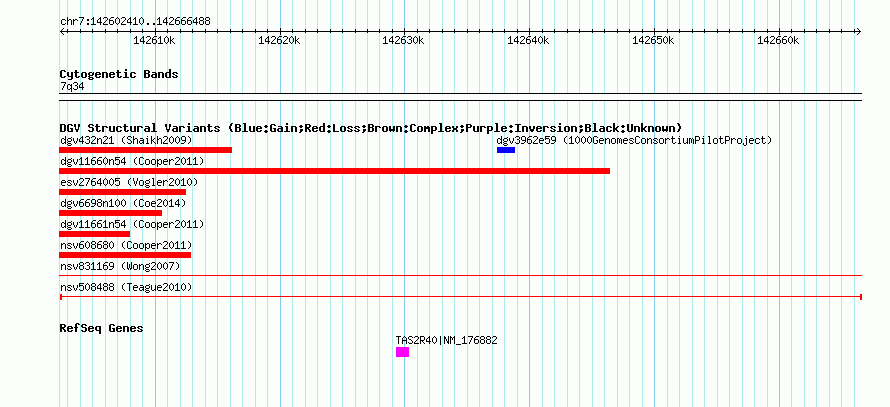The height and width of the screenshot is (407, 890).
Task: Open the nsv608680 (Cooper2011) label
Action: pos(126,245)
